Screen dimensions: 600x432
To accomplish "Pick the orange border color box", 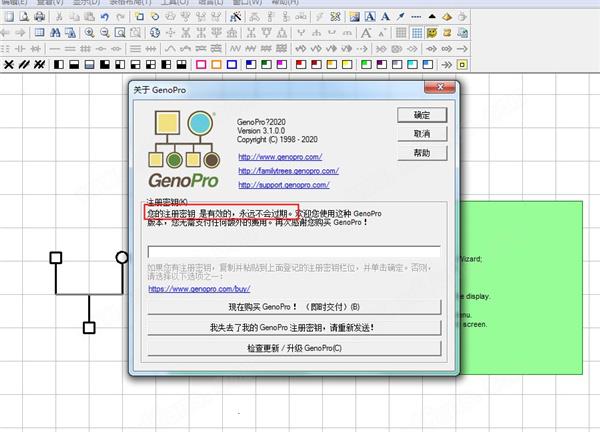I will click(x=216, y=65).
